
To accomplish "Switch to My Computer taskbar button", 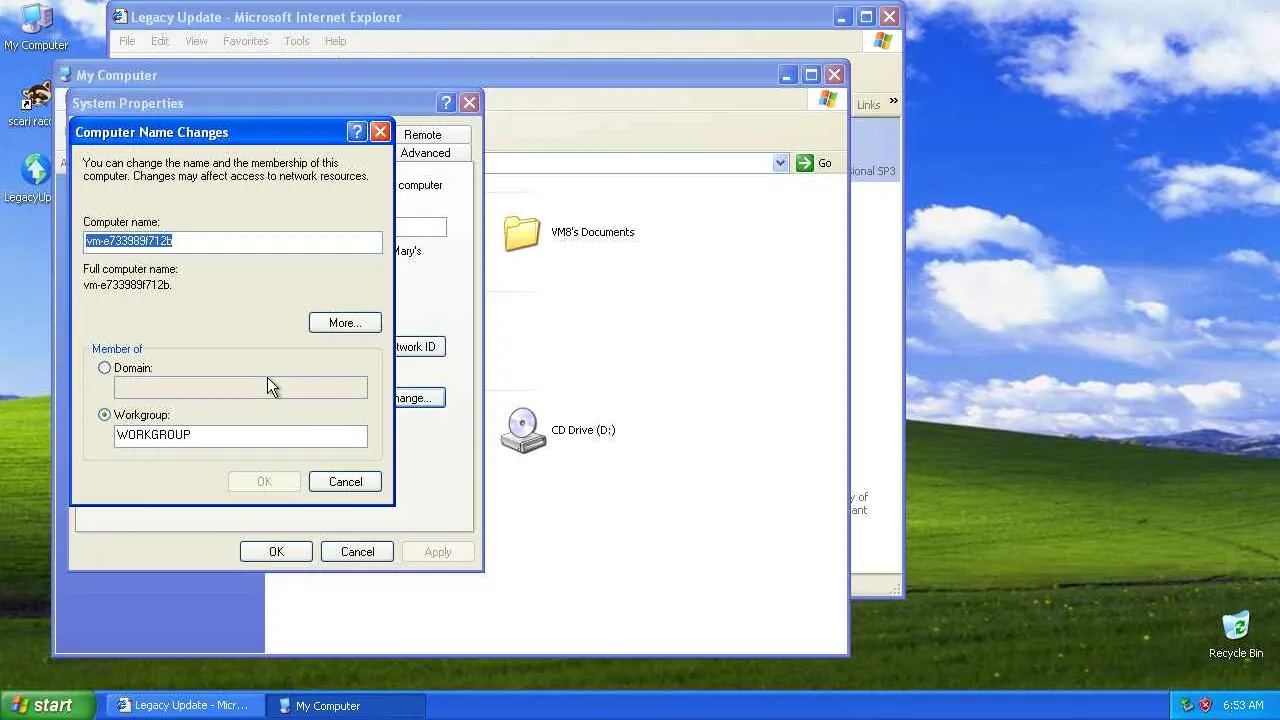I will tap(346, 705).
